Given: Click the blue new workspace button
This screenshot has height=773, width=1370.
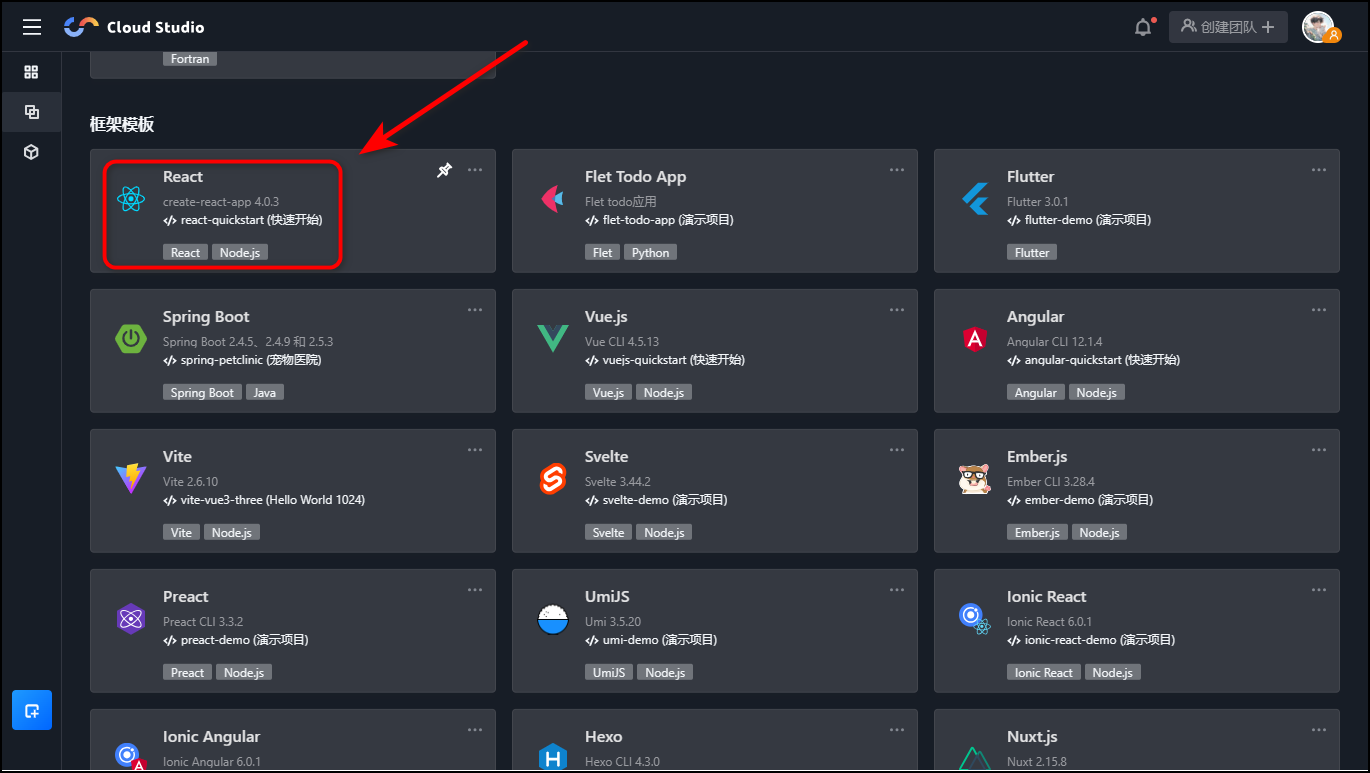Looking at the screenshot, I should (x=32, y=710).
